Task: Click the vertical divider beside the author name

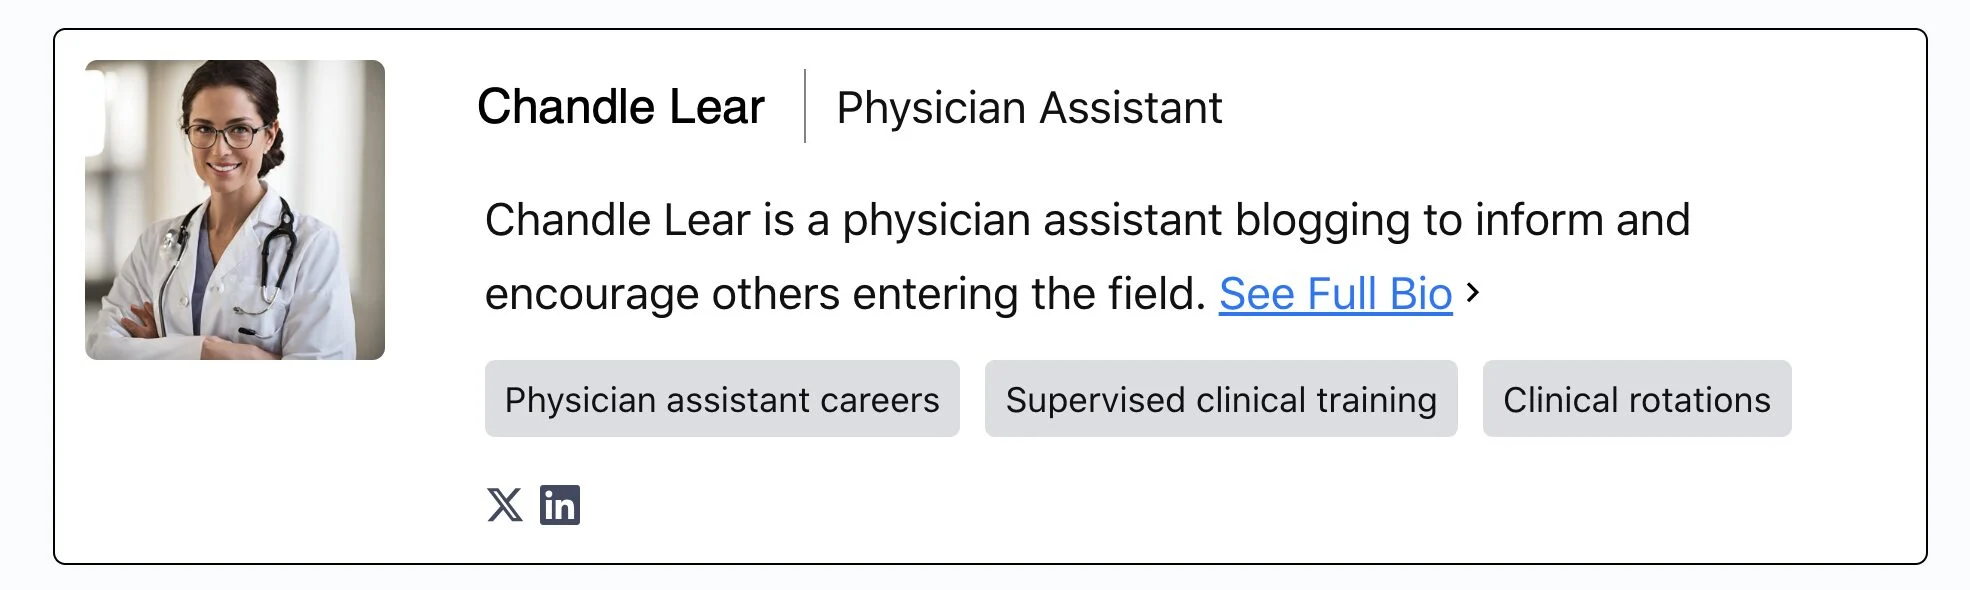Action: point(805,106)
